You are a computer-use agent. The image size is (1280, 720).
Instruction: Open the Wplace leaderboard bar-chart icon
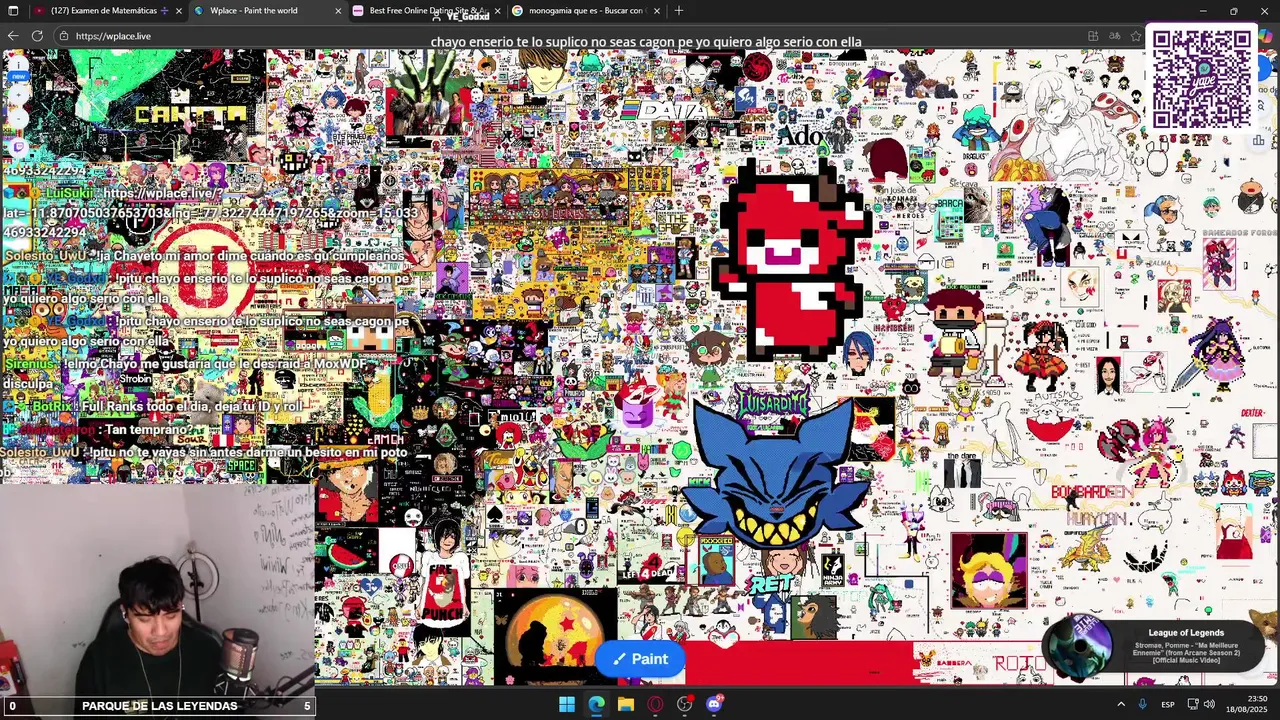[x=1258, y=140]
